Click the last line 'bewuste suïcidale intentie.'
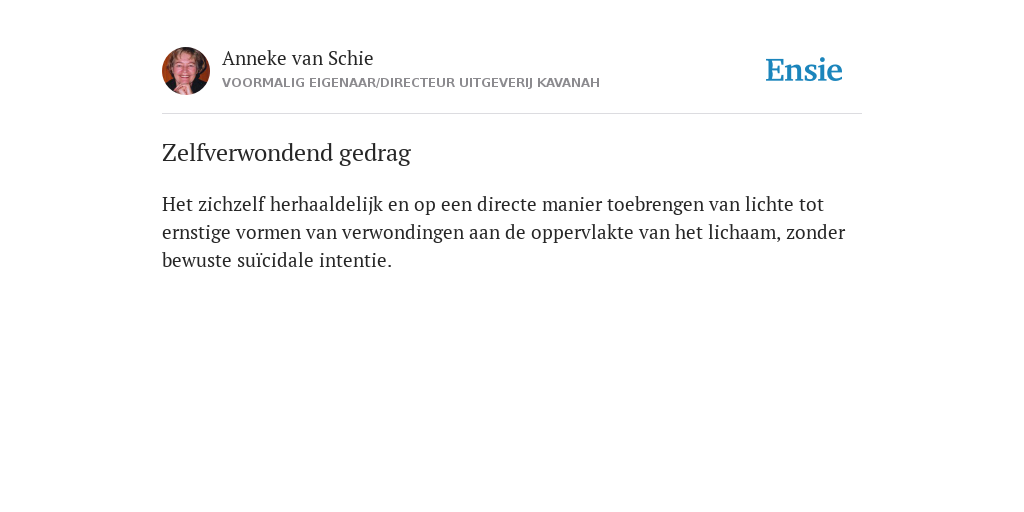Image resolution: width=1024 pixels, height=512 pixels. [x=277, y=261]
